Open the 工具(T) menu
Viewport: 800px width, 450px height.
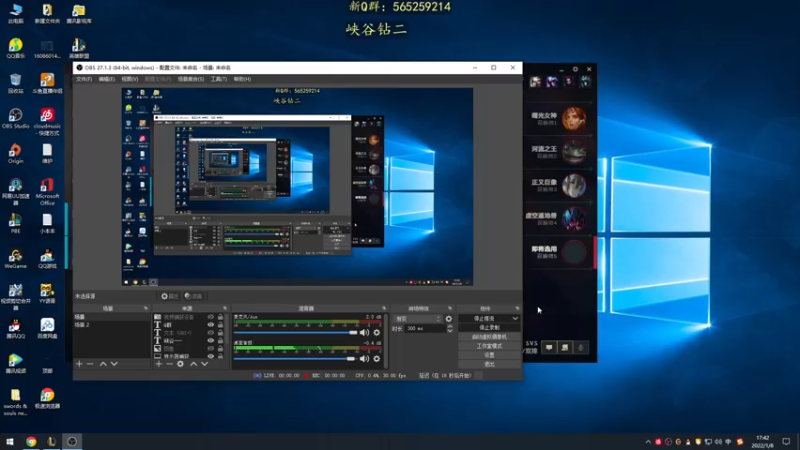[x=217, y=78]
